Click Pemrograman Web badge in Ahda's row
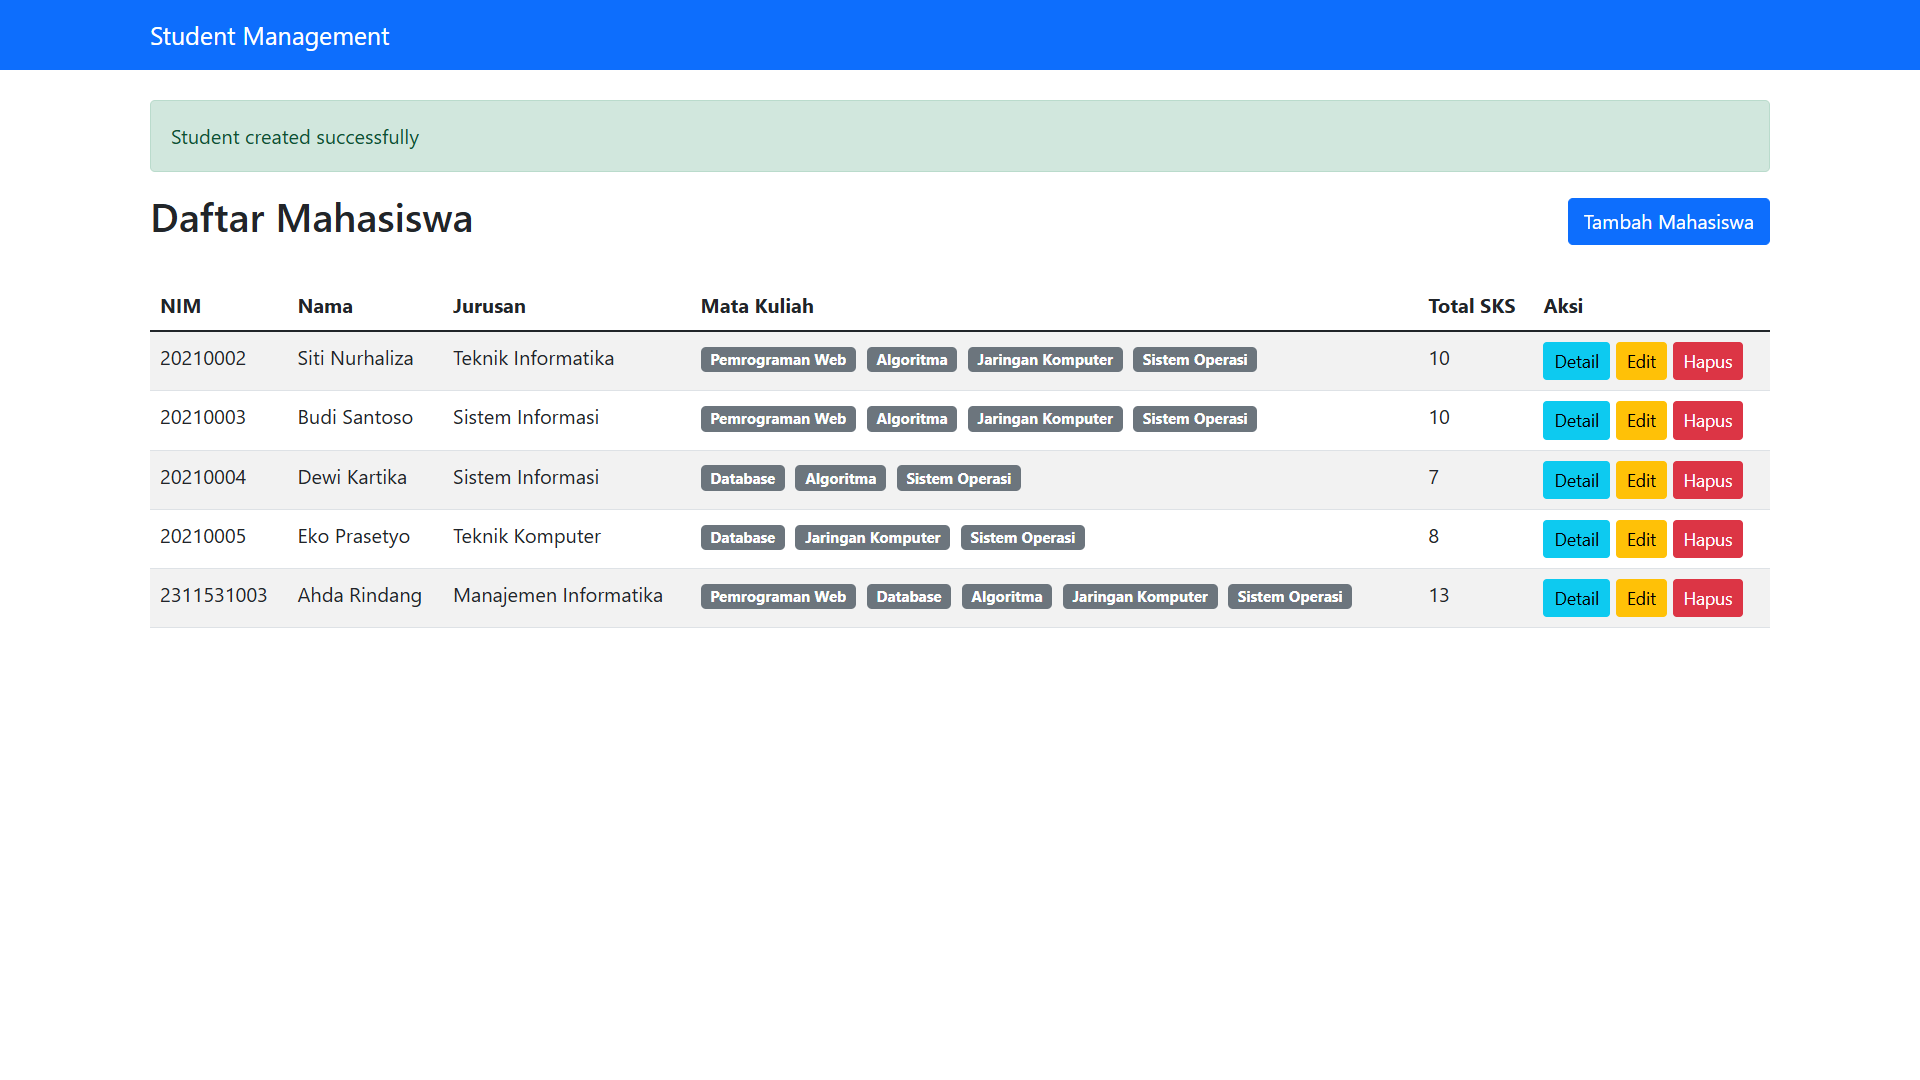Viewport: 1920px width, 1080px height. [777, 597]
